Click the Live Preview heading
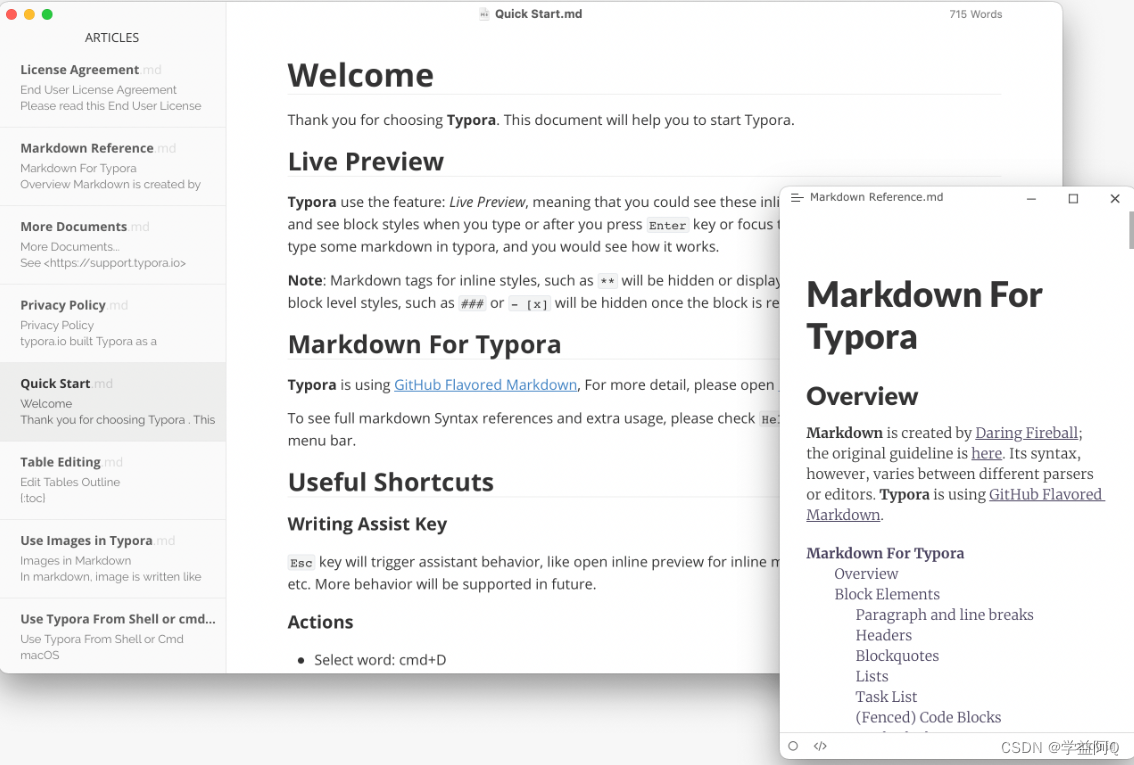1134x765 pixels. pyautogui.click(x=365, y=162)
